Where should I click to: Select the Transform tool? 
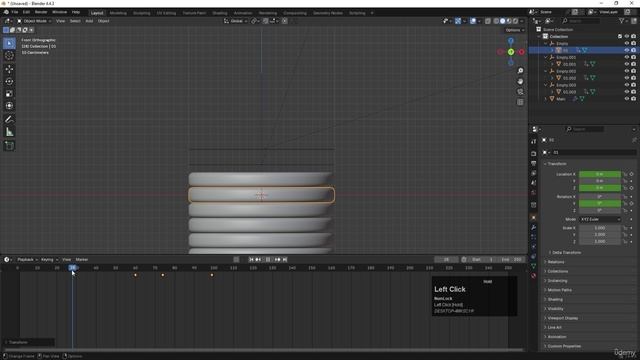tap(9, 106)
